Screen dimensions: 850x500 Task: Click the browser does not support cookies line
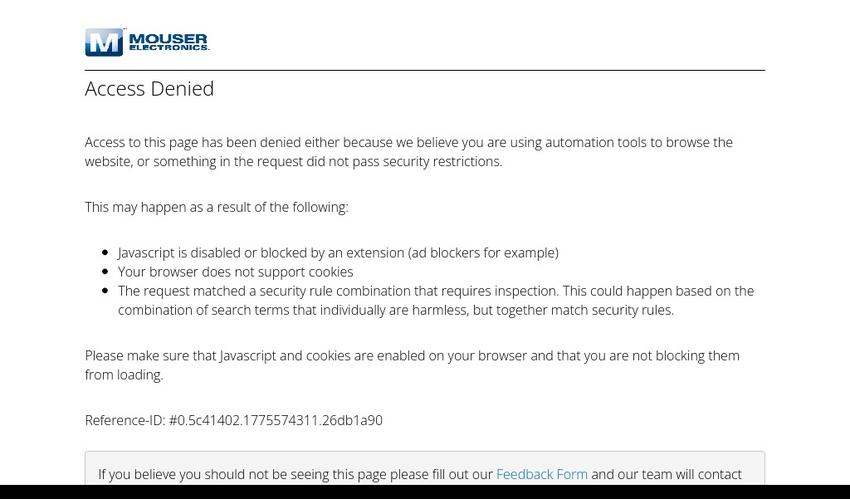235,272
